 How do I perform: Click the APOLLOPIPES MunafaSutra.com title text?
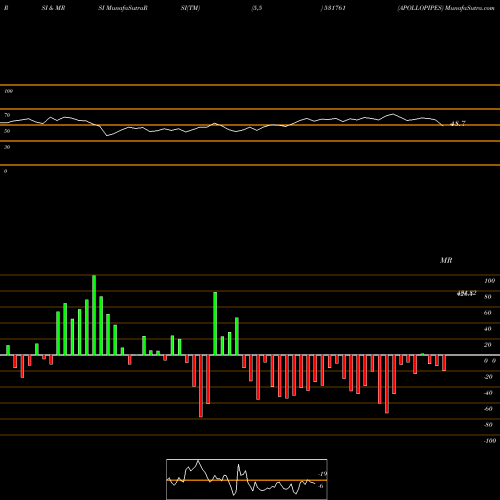[x=446, y=8]
